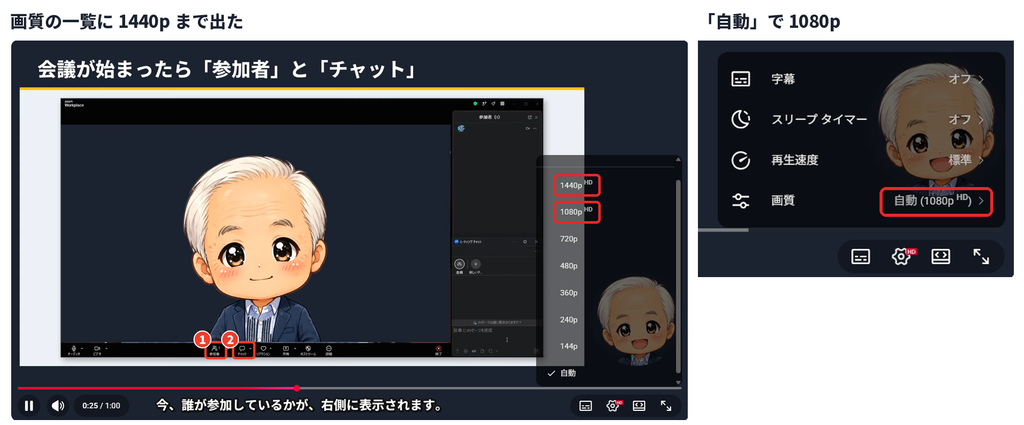
Task: Click green encryption shield atop Zoom window
Action: click(475, 103)
